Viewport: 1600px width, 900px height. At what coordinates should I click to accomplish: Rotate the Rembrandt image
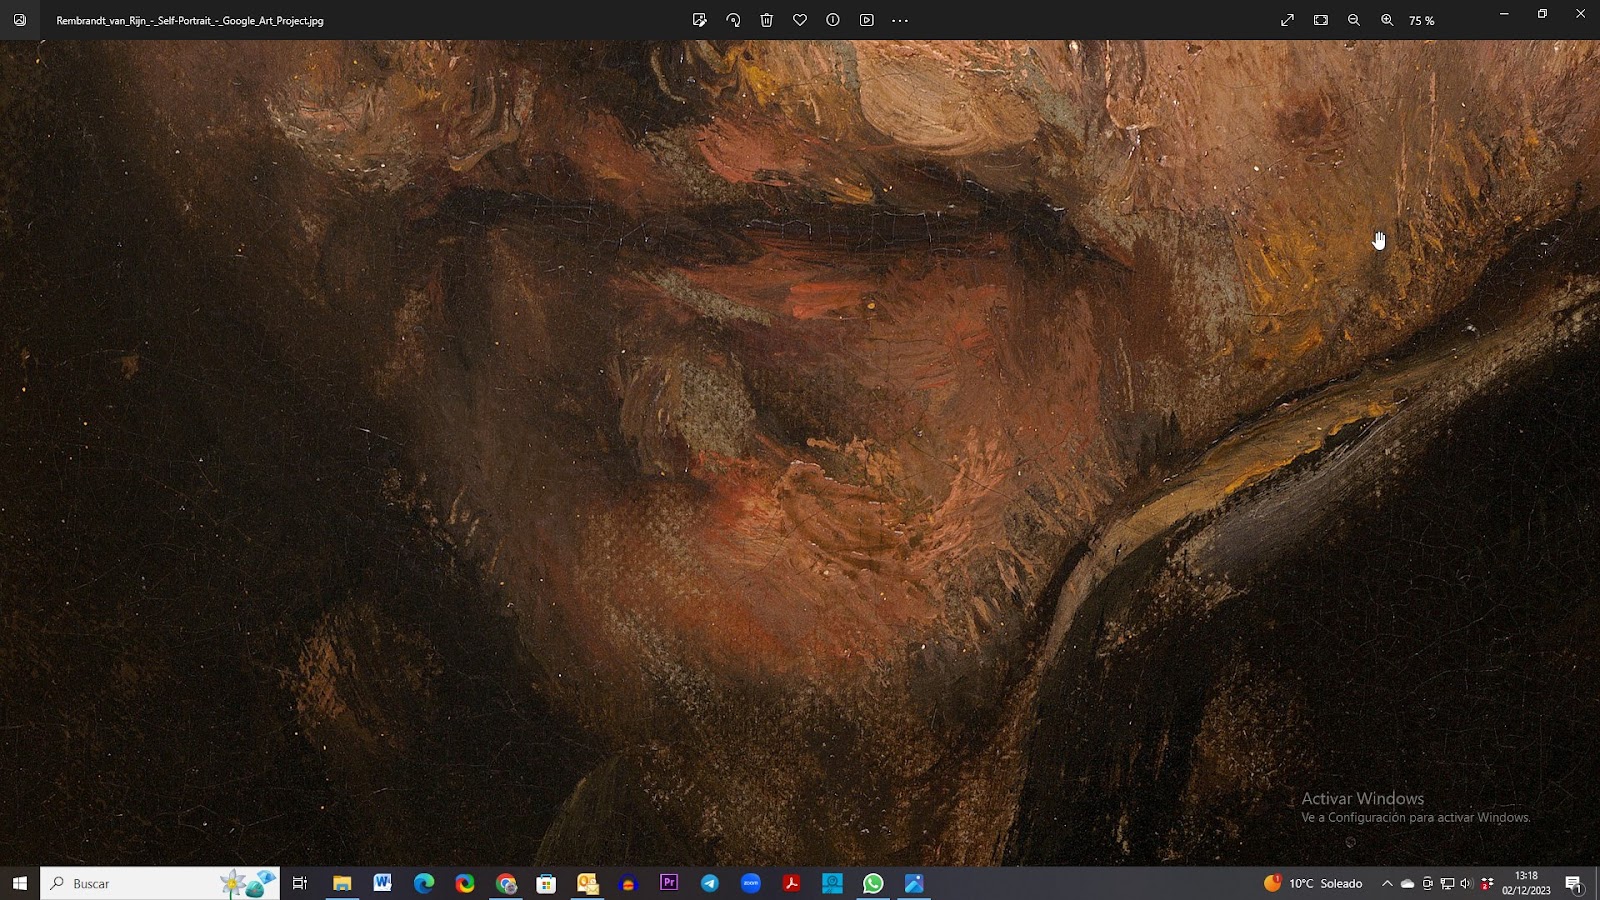click(733, 20)
